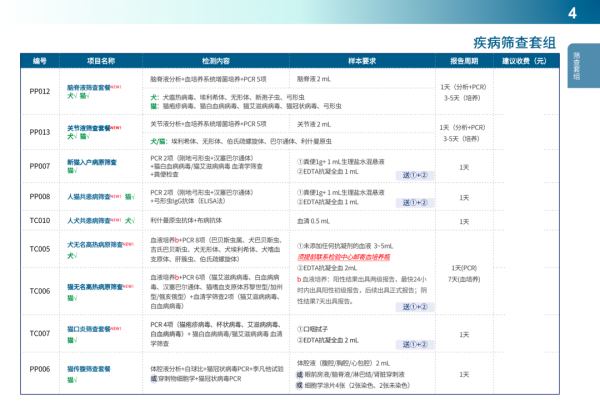
Task: Select the code cell "TC006"
Action: [x=40, y=291]
